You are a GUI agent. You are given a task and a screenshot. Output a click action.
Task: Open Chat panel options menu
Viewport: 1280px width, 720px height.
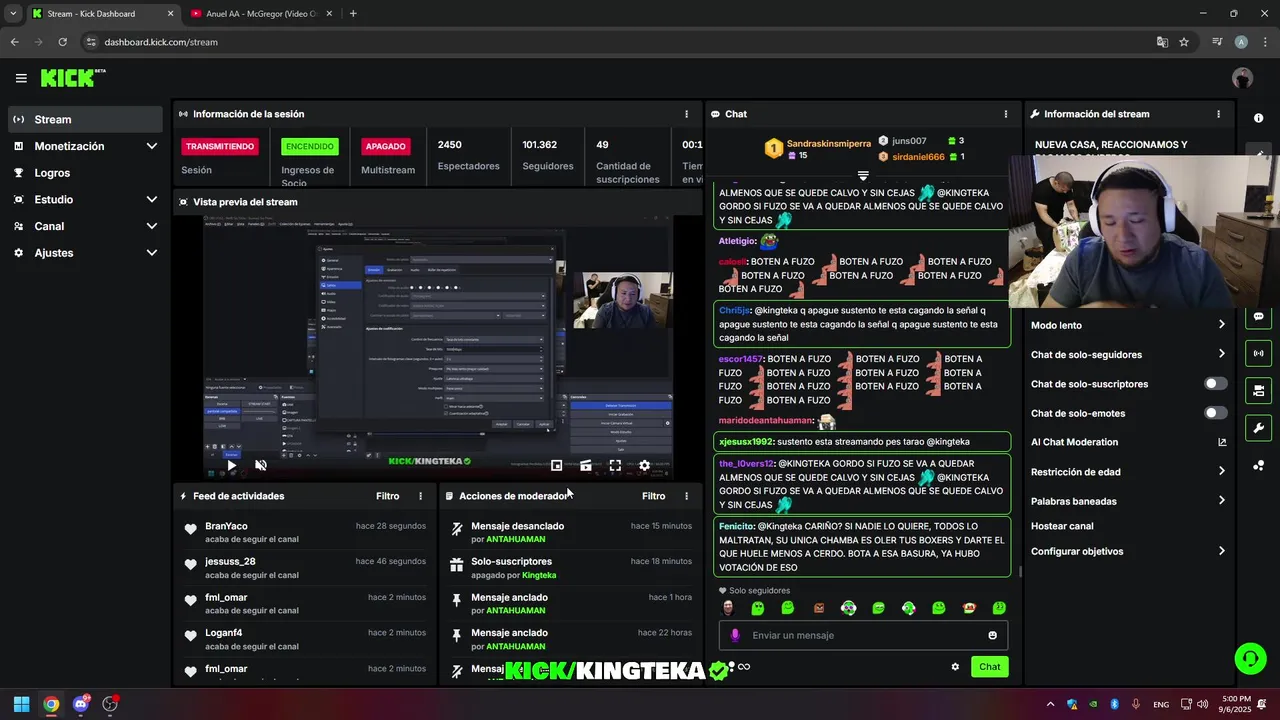tap(1006, 114)
